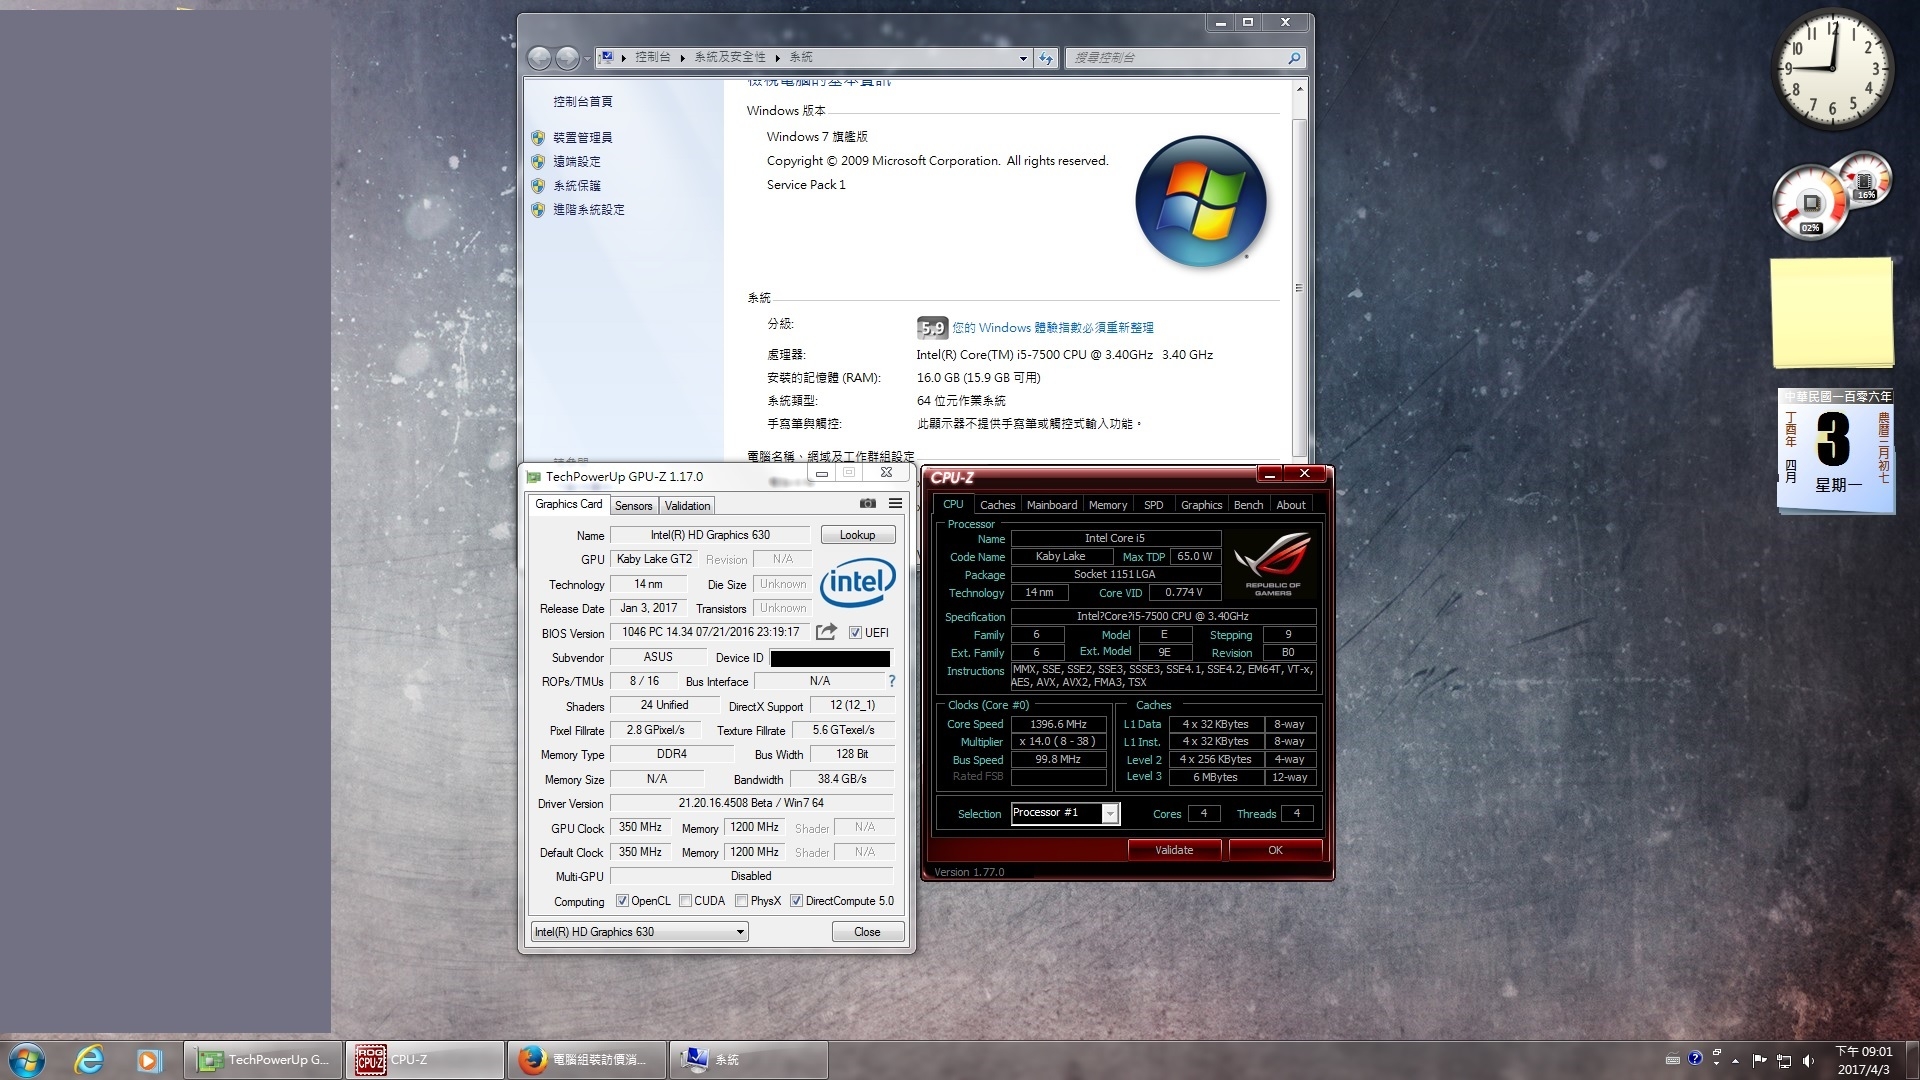Screen dimensions: 1920x1080
Task: Toggle the PhysX checkbox
Action: click(741, 901)
